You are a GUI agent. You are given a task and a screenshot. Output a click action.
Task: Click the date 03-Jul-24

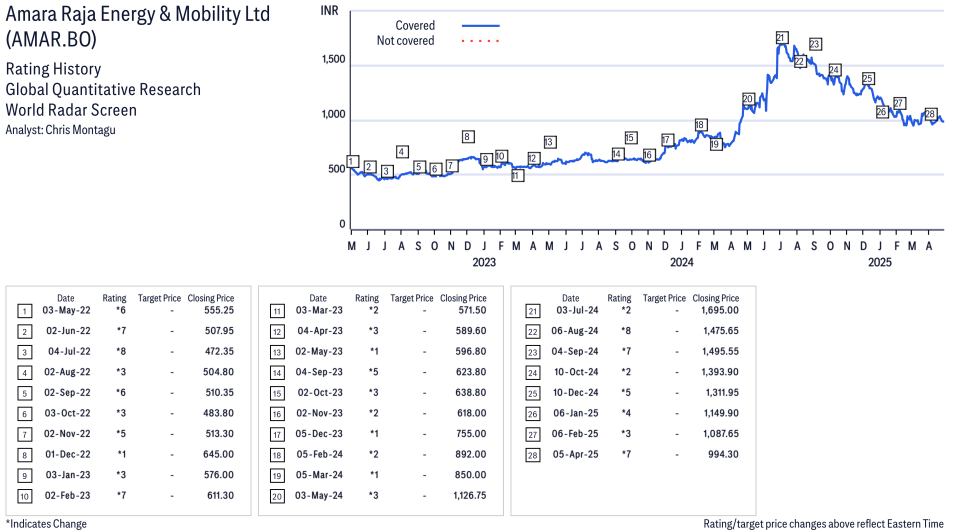(577, 310)
